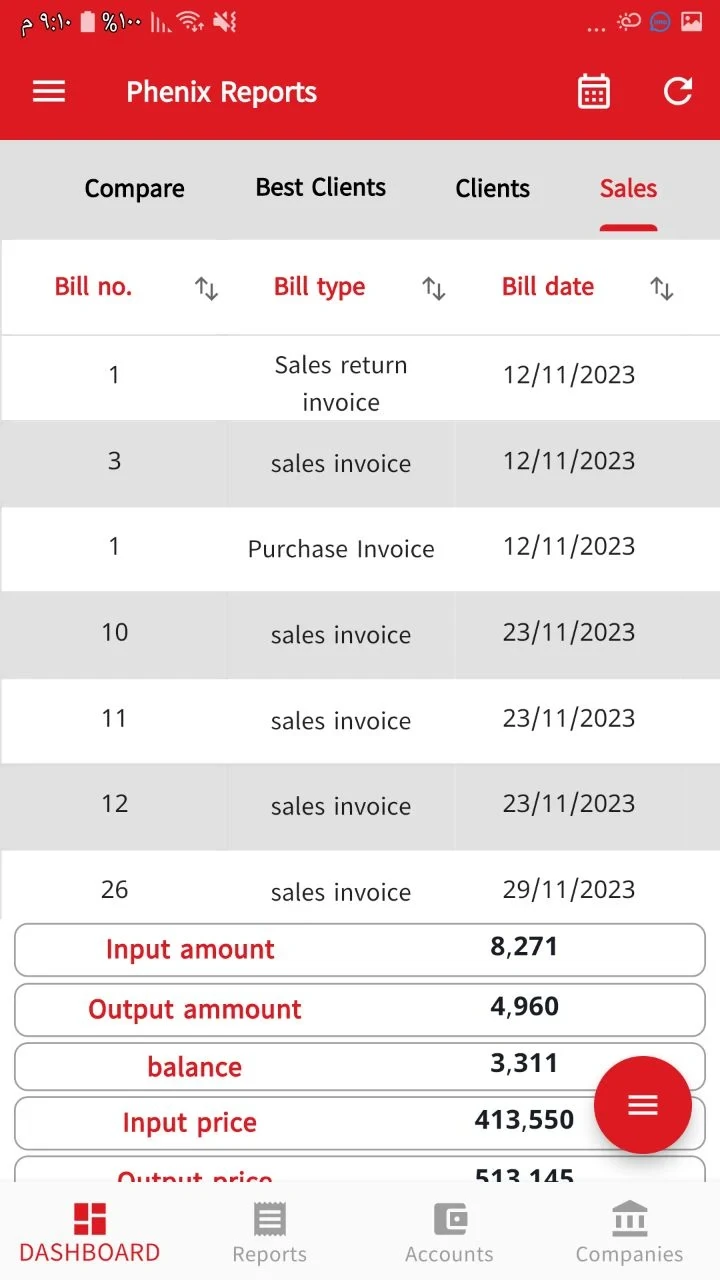
Task: Open the Reports bottom navigation icon
Action: coord(269,1219)
